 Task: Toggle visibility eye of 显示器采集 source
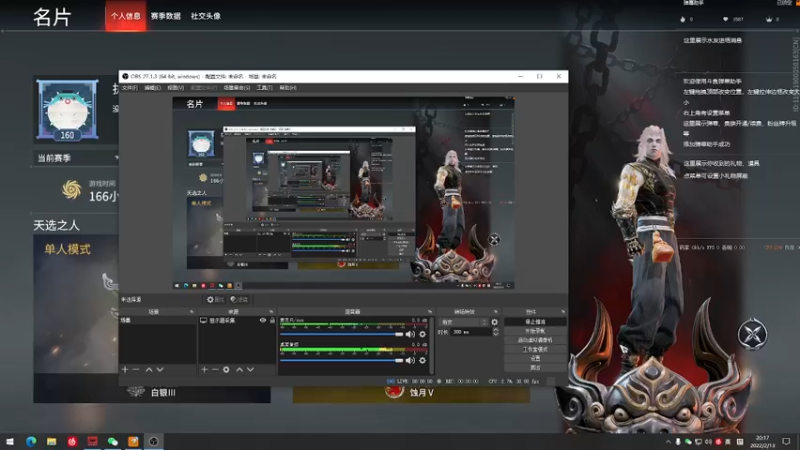point(263,320)
